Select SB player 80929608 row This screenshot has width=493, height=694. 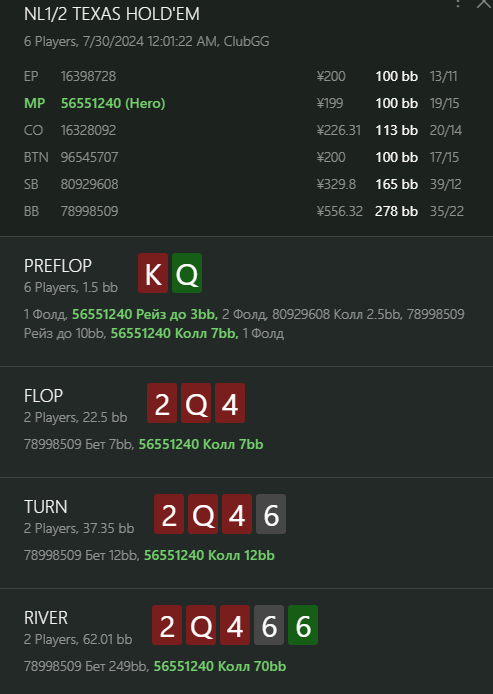click(244, 184)
